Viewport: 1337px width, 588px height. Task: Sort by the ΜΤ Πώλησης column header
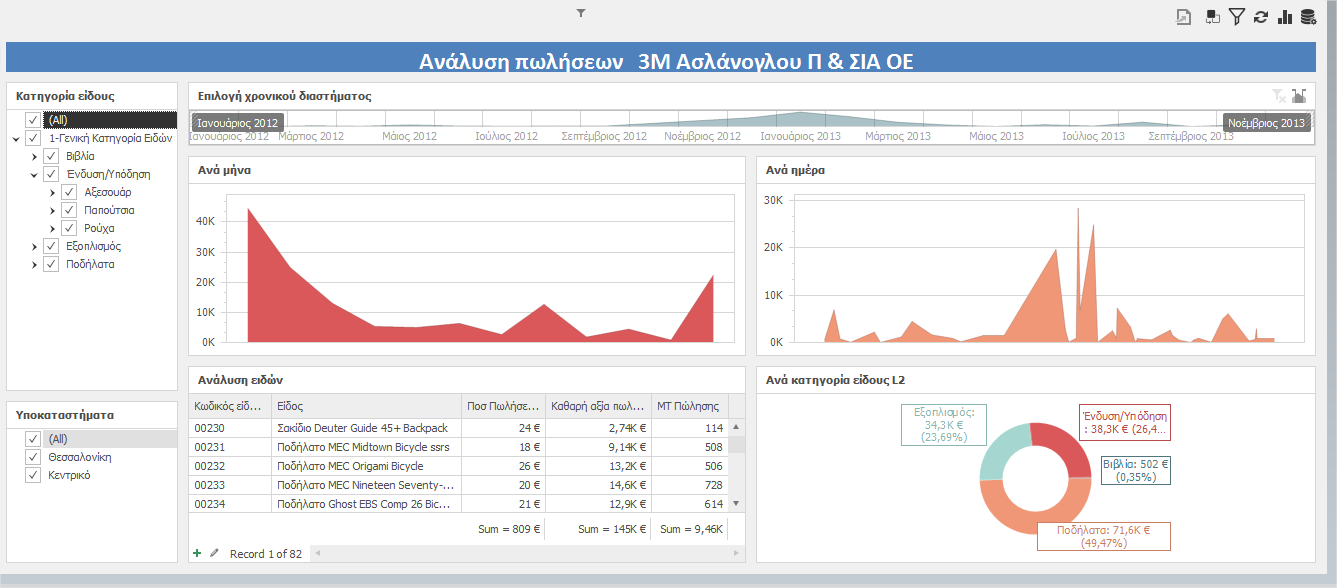click(689, 406)
